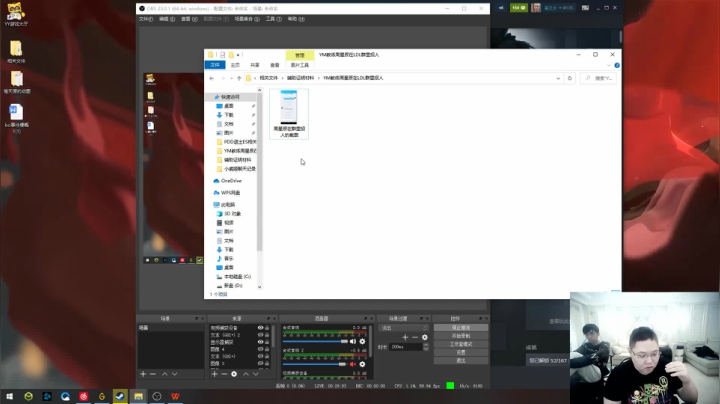This screenshot has height=404, width=720.
Task: Hide the 视频捕获设备 source with eye icon
Action: [x=260, y=328]
